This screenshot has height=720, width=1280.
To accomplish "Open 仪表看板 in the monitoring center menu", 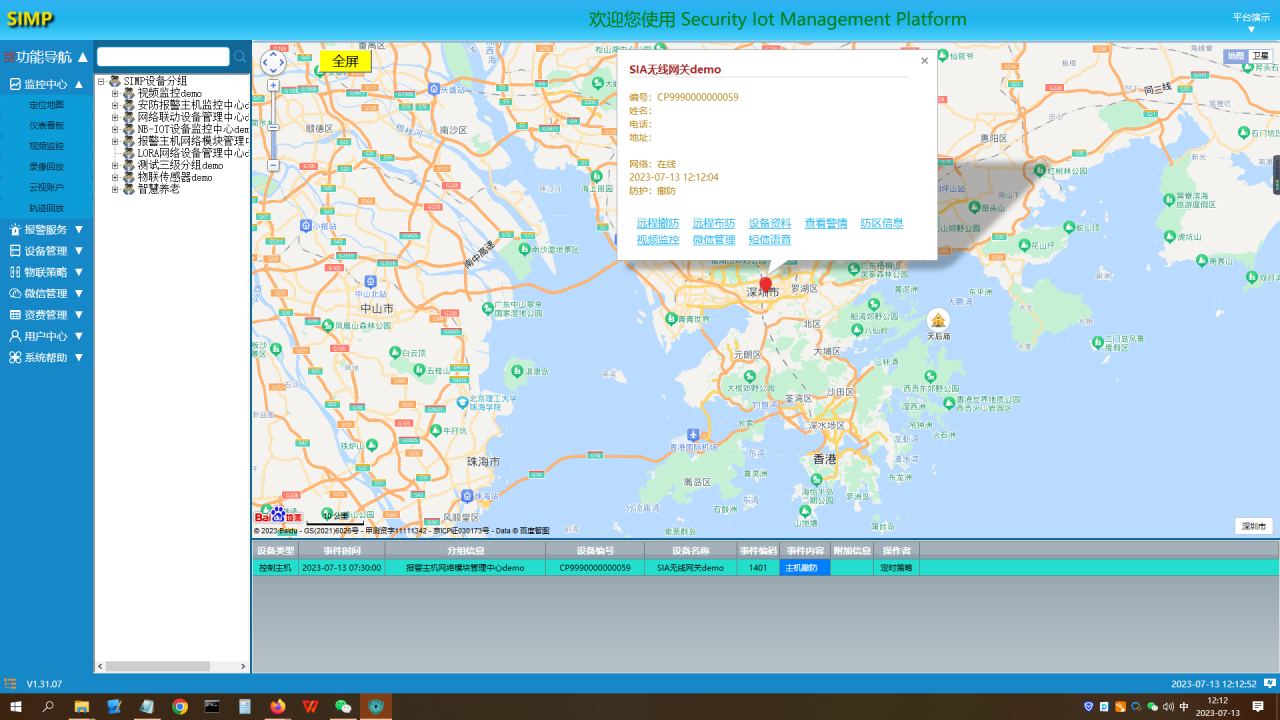I will [46, 125].
